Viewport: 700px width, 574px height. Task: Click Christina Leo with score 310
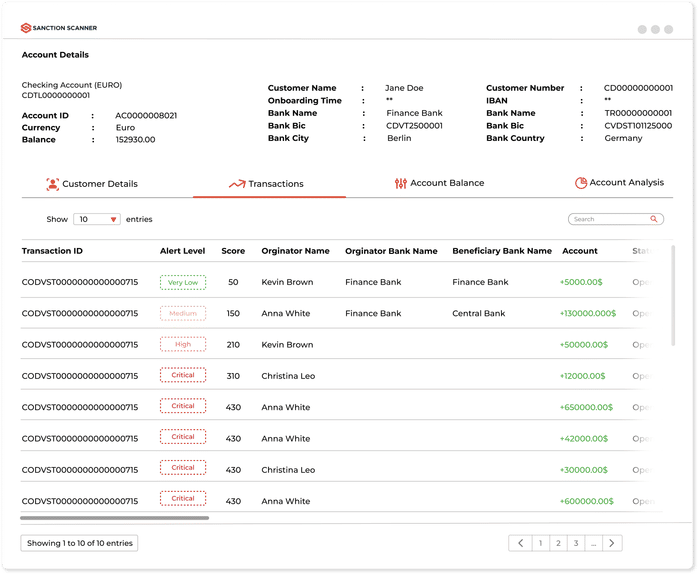point(288,376)
